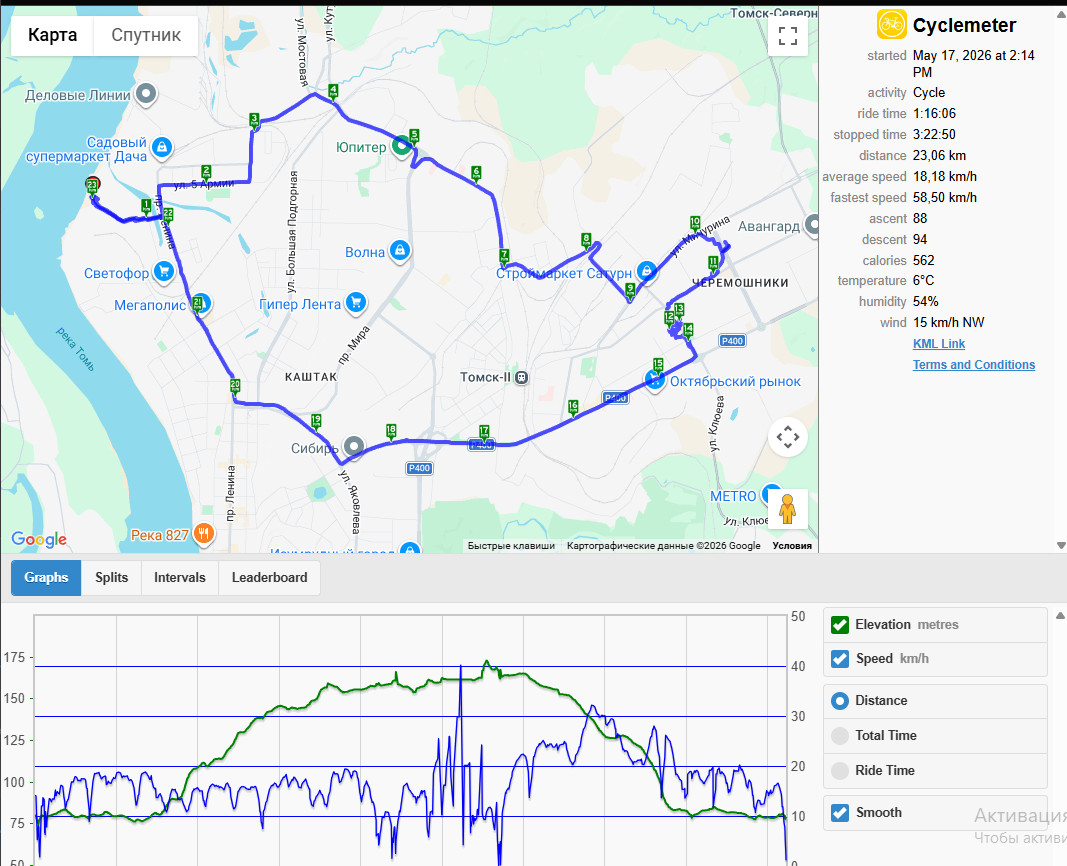Open Terms and Conditions link

974,365
